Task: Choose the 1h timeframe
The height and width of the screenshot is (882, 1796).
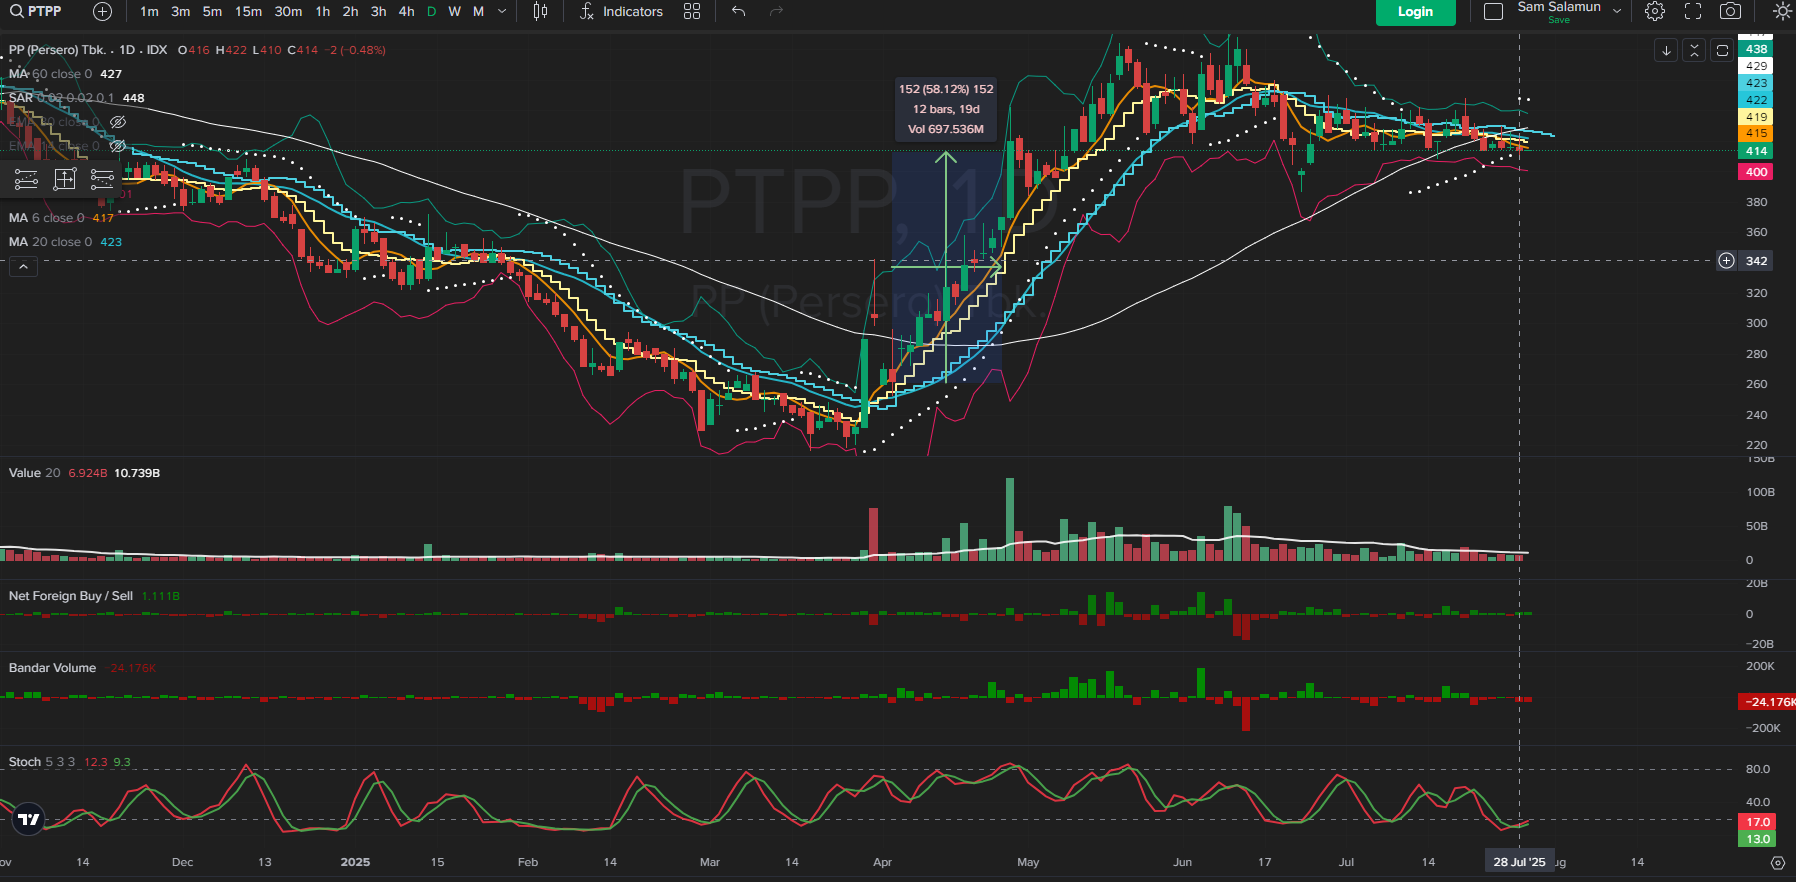Action: click(x=322, y=11)
